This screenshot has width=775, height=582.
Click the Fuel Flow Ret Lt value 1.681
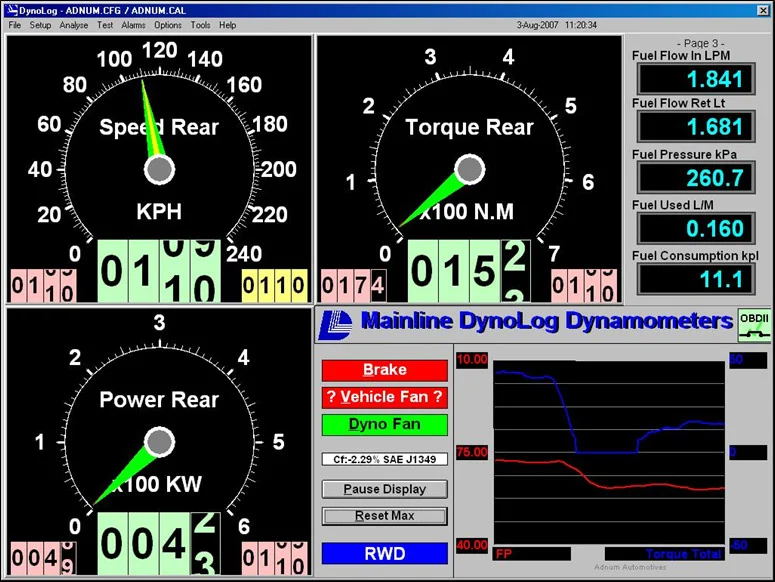[696, 127]
